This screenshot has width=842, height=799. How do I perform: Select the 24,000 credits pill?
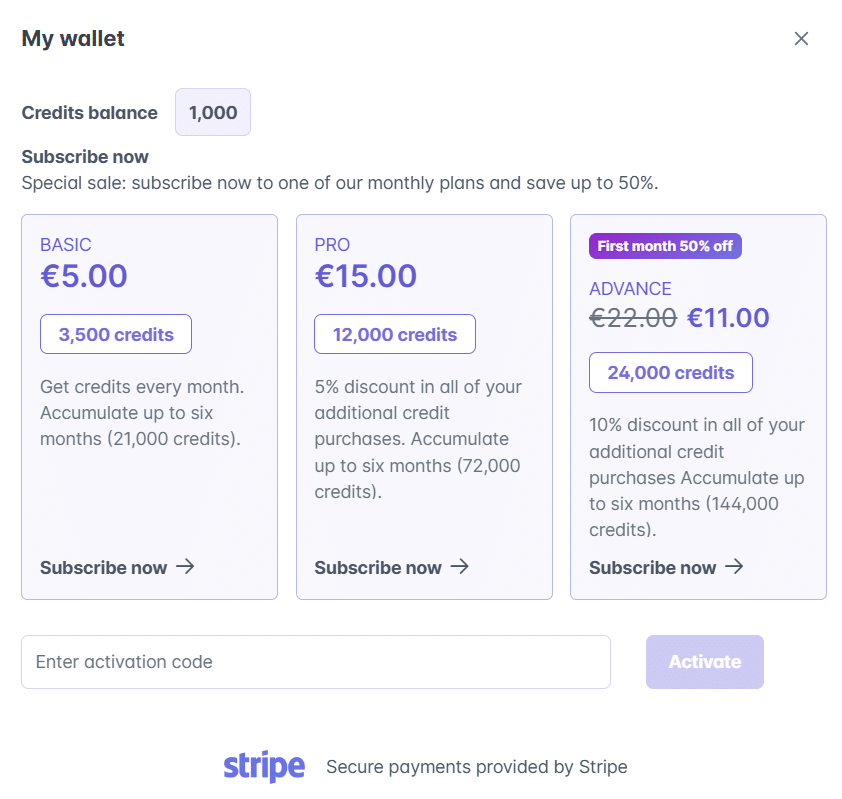(x=670, y=372)
